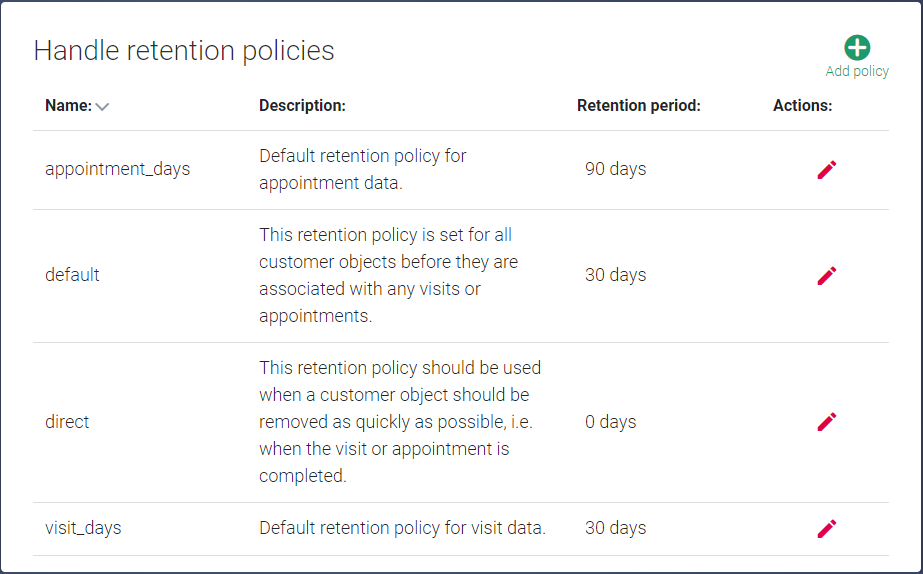Click the 0 days retention value
923x574 pixels.
610,422
